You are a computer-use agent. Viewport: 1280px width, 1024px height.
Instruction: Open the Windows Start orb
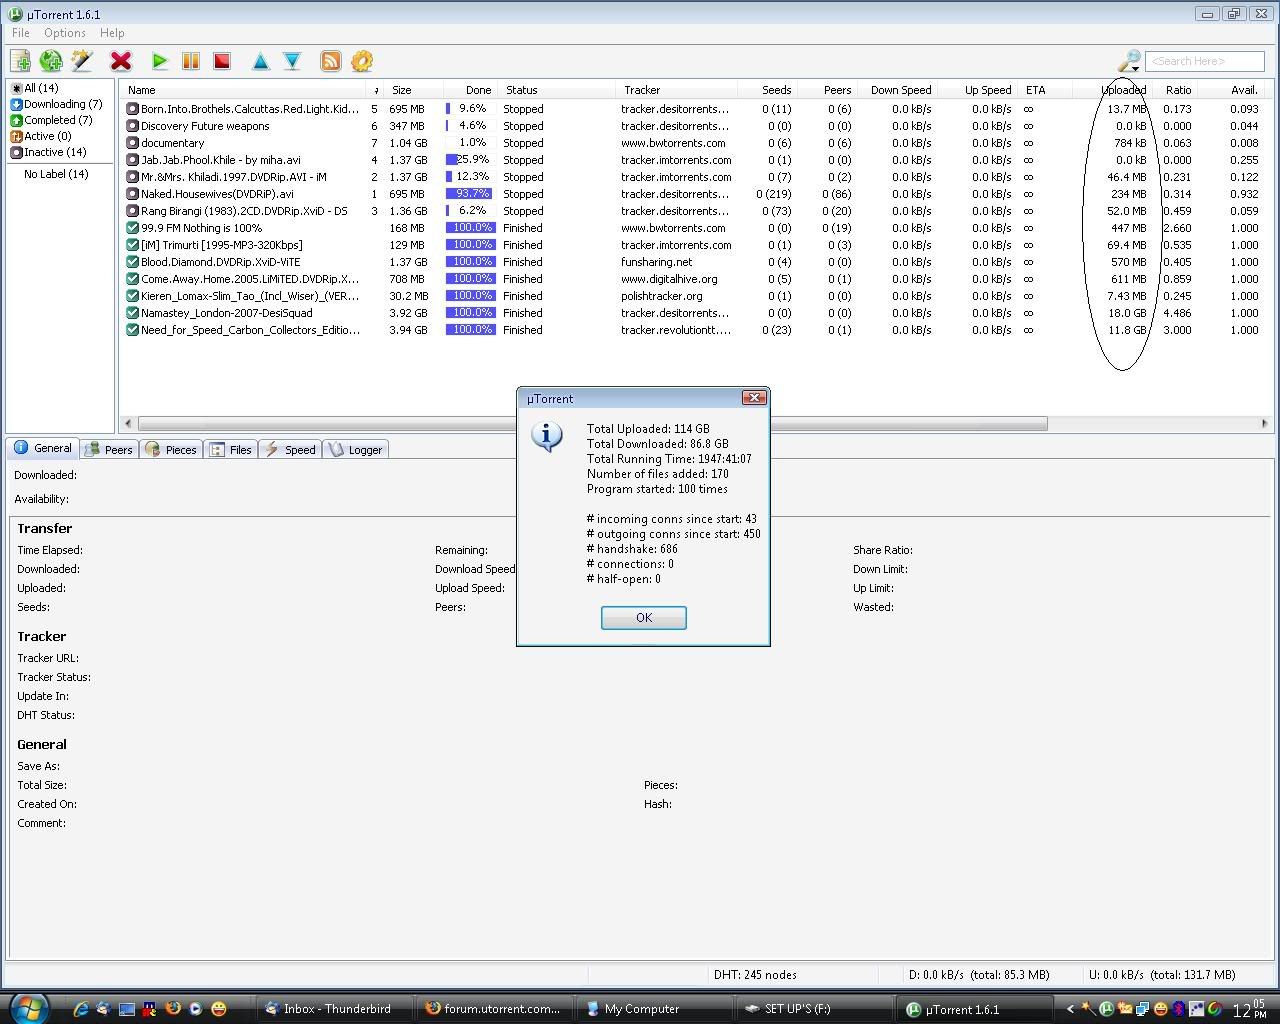click(x=28, y=1007)
